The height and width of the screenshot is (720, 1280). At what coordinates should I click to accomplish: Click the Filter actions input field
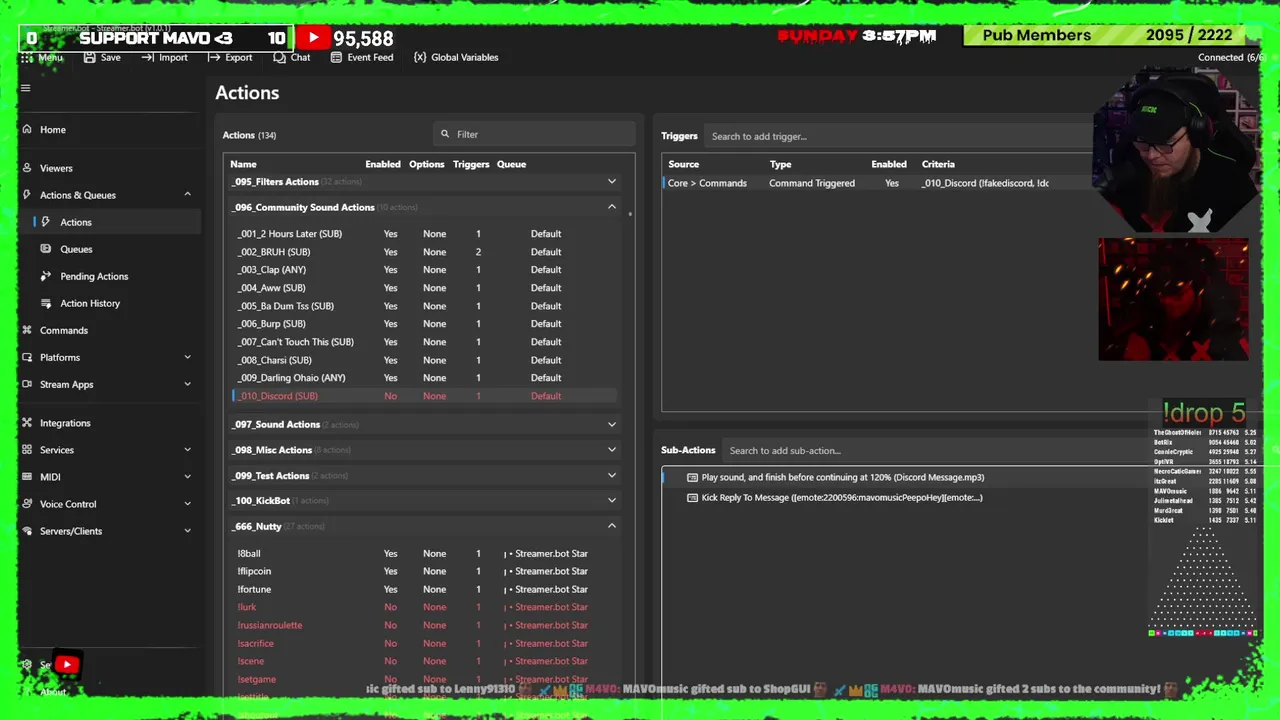click(x=535, y=134)
